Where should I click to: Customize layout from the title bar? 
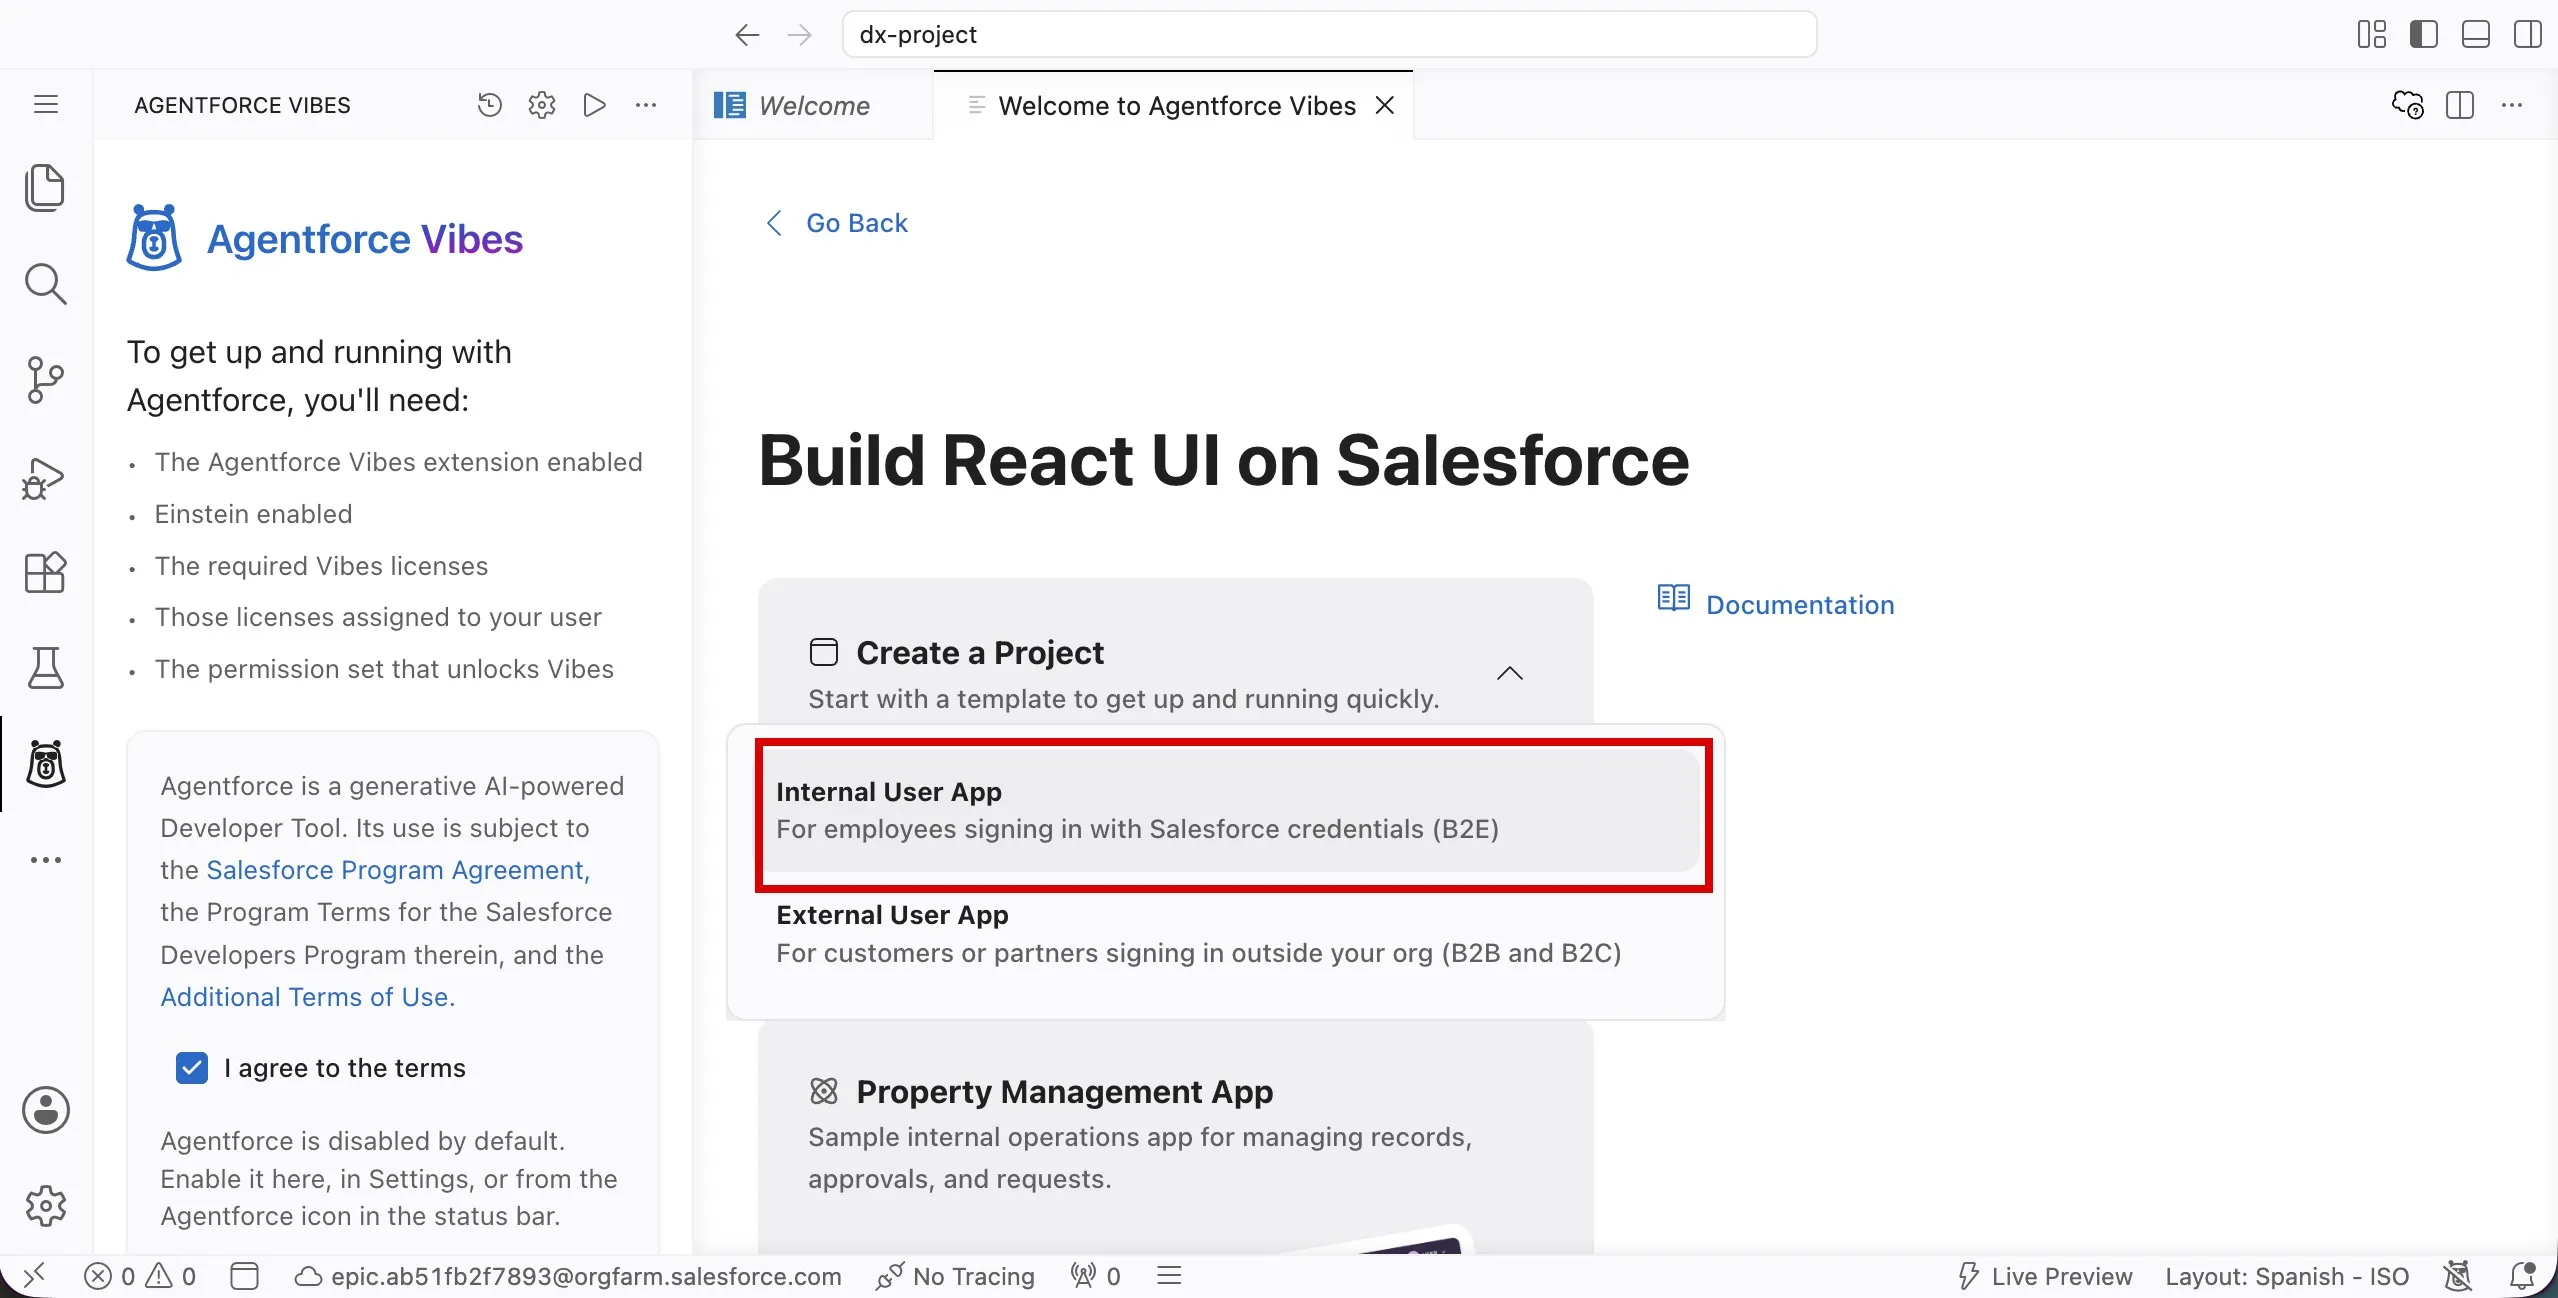pos(2372,35)
